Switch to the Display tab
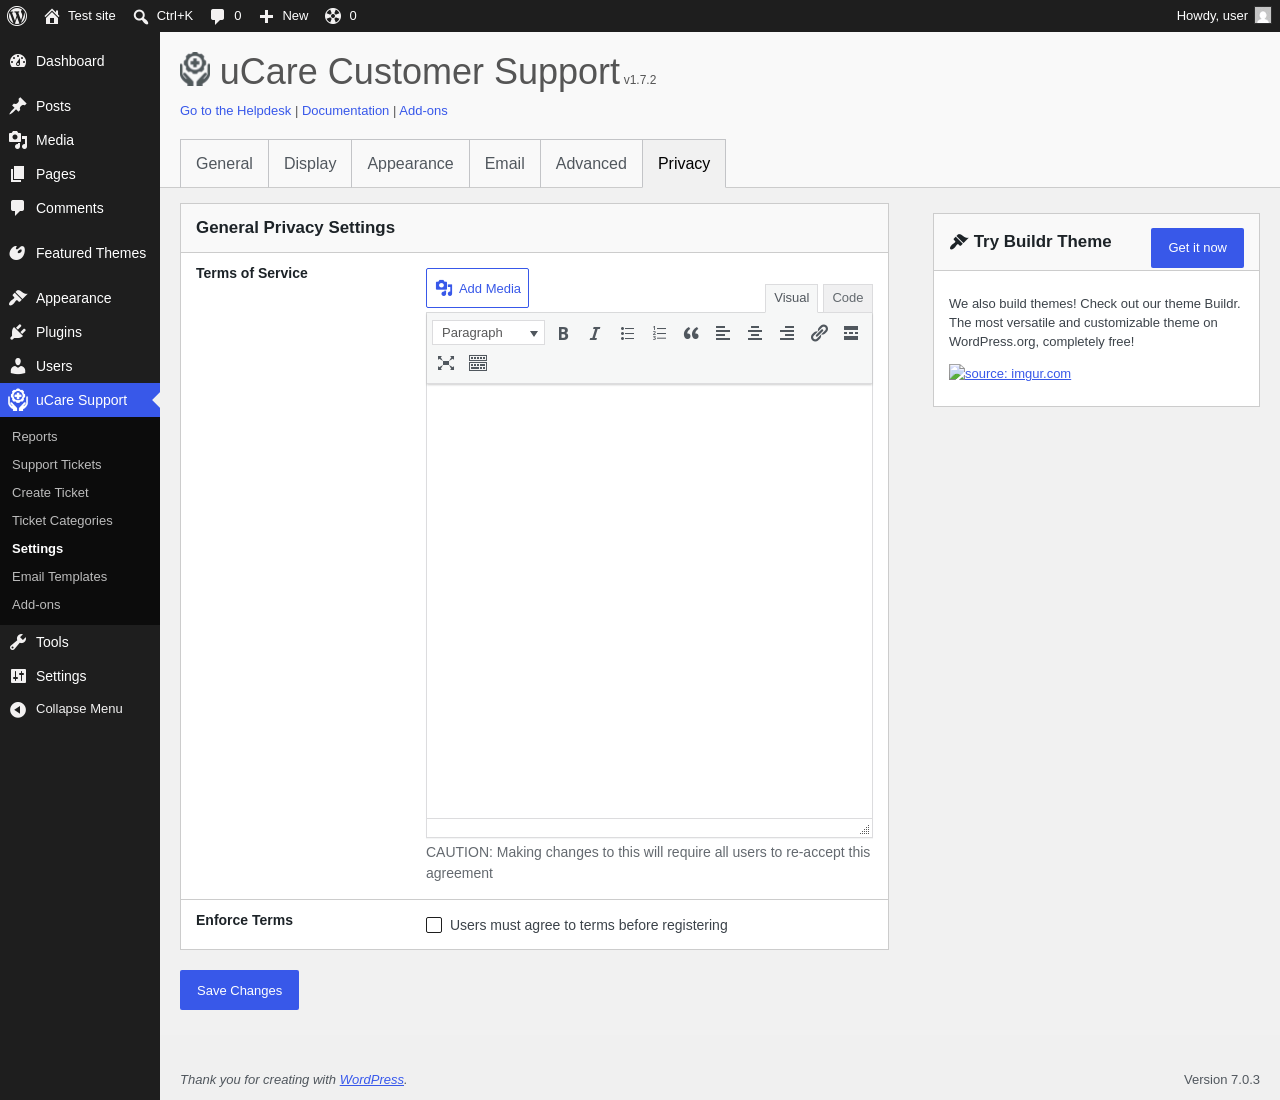The image size is (1280, 1100). tap(310, 163)
